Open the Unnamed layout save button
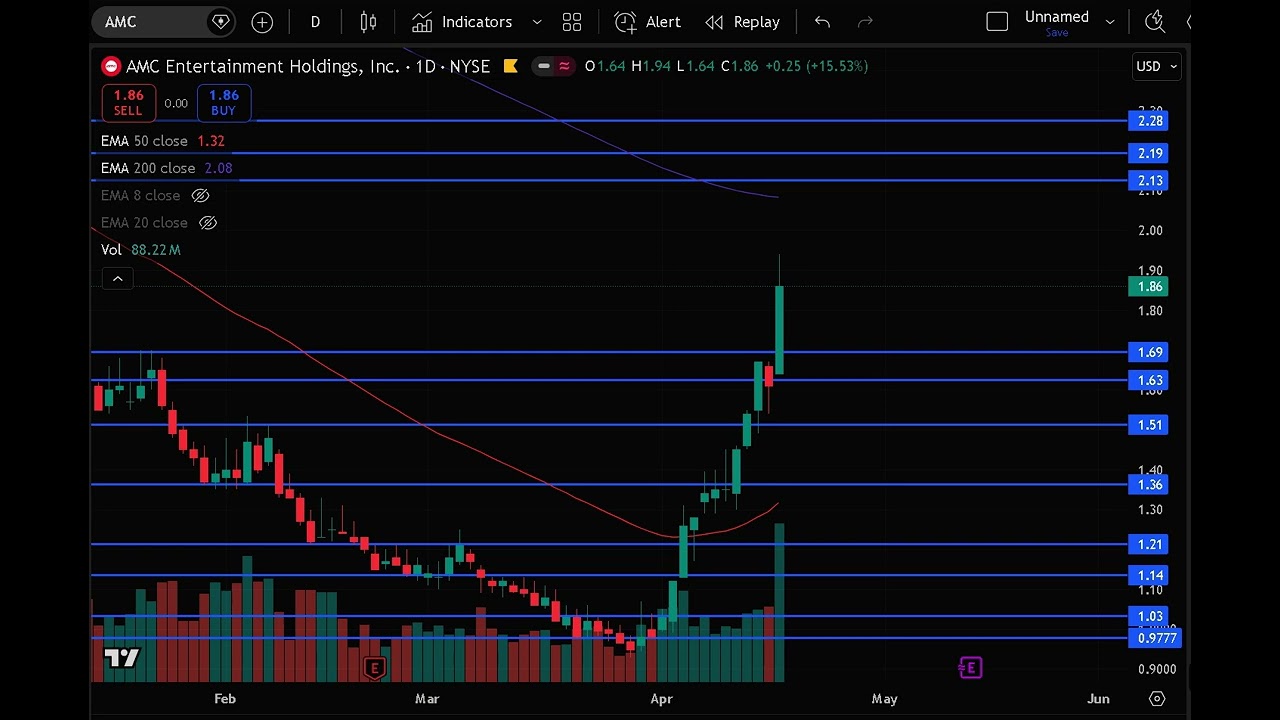 click(x=1057, y=22)
